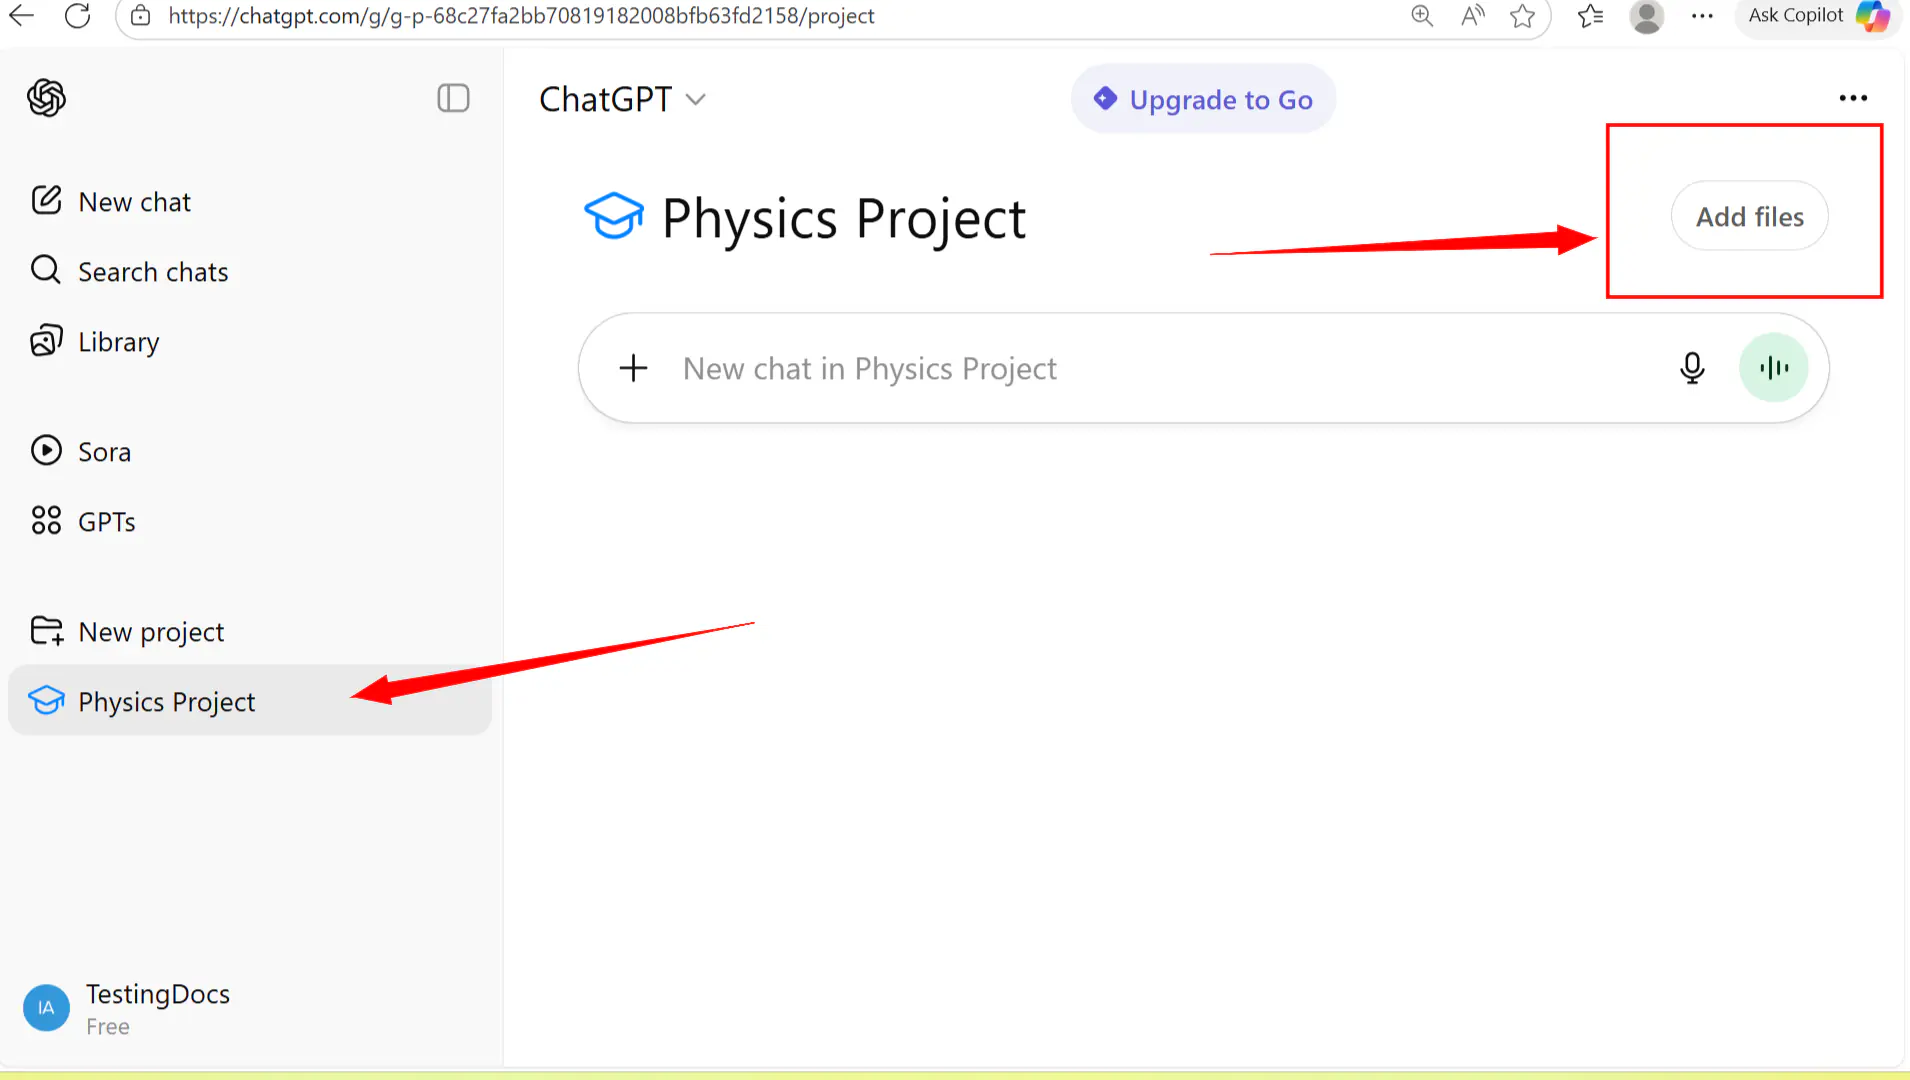Start voice mode with the waveform button
1910x1080 pixels.
coord(1774,368)
